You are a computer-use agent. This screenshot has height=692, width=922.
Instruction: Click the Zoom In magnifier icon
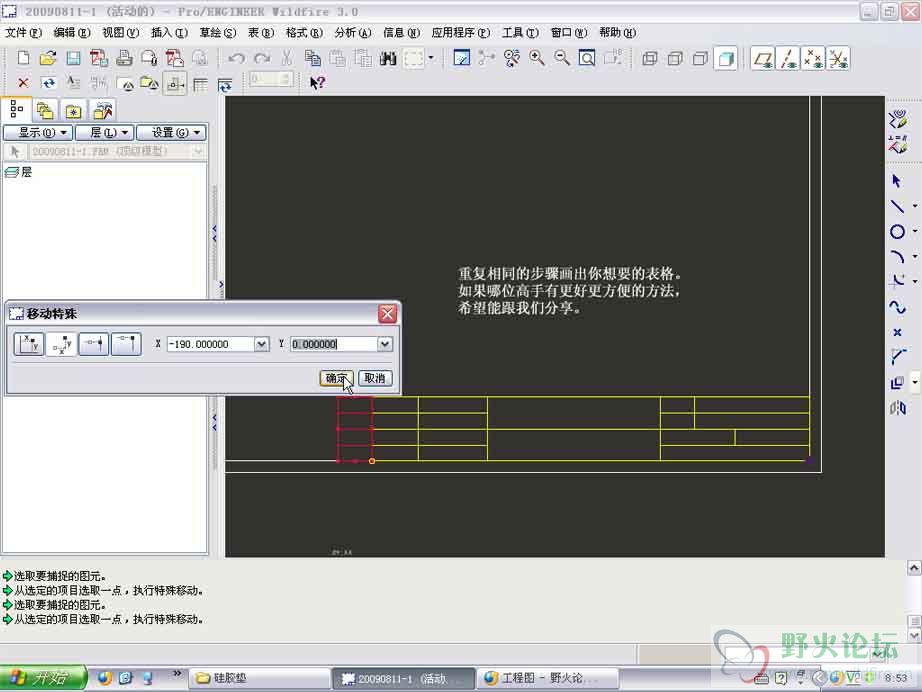coord(536,58)
